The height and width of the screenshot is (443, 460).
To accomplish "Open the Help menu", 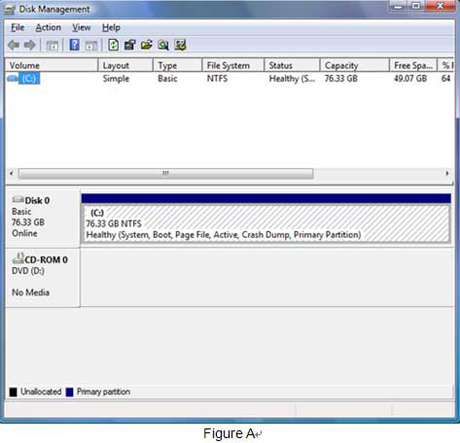I will [111, 27].
